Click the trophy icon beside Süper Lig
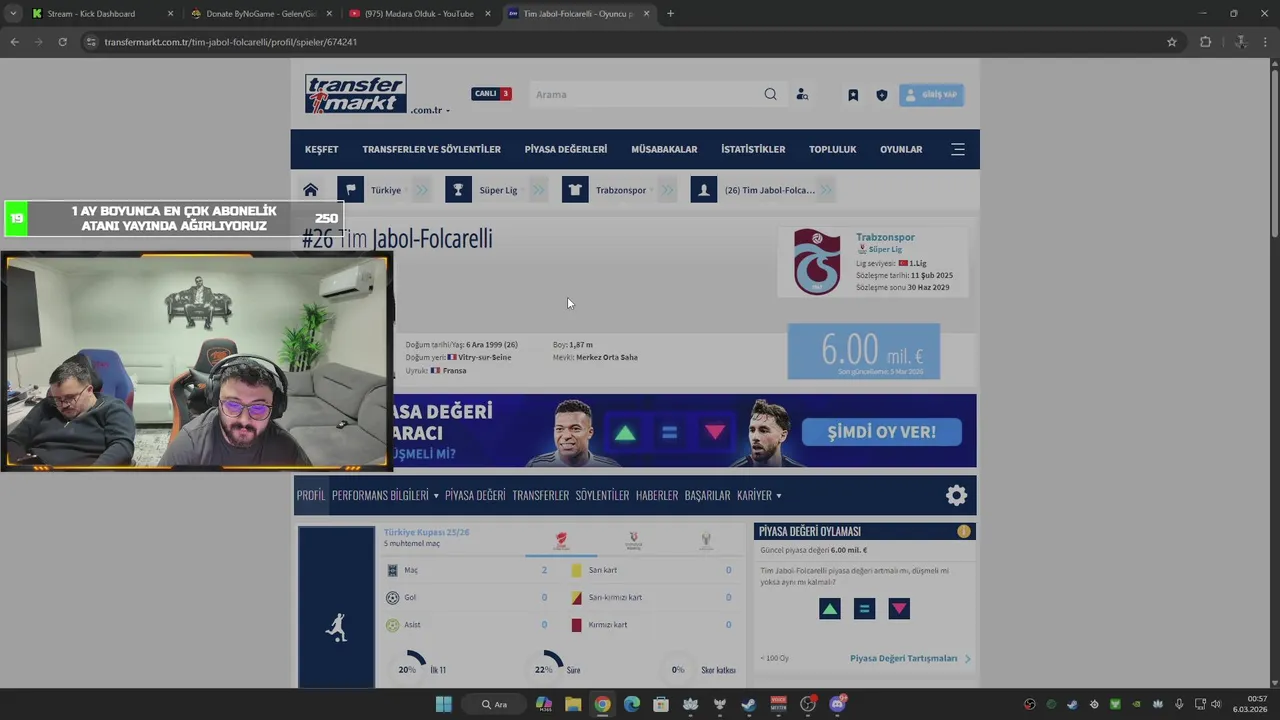1280x720 pixels. [458, 190]
